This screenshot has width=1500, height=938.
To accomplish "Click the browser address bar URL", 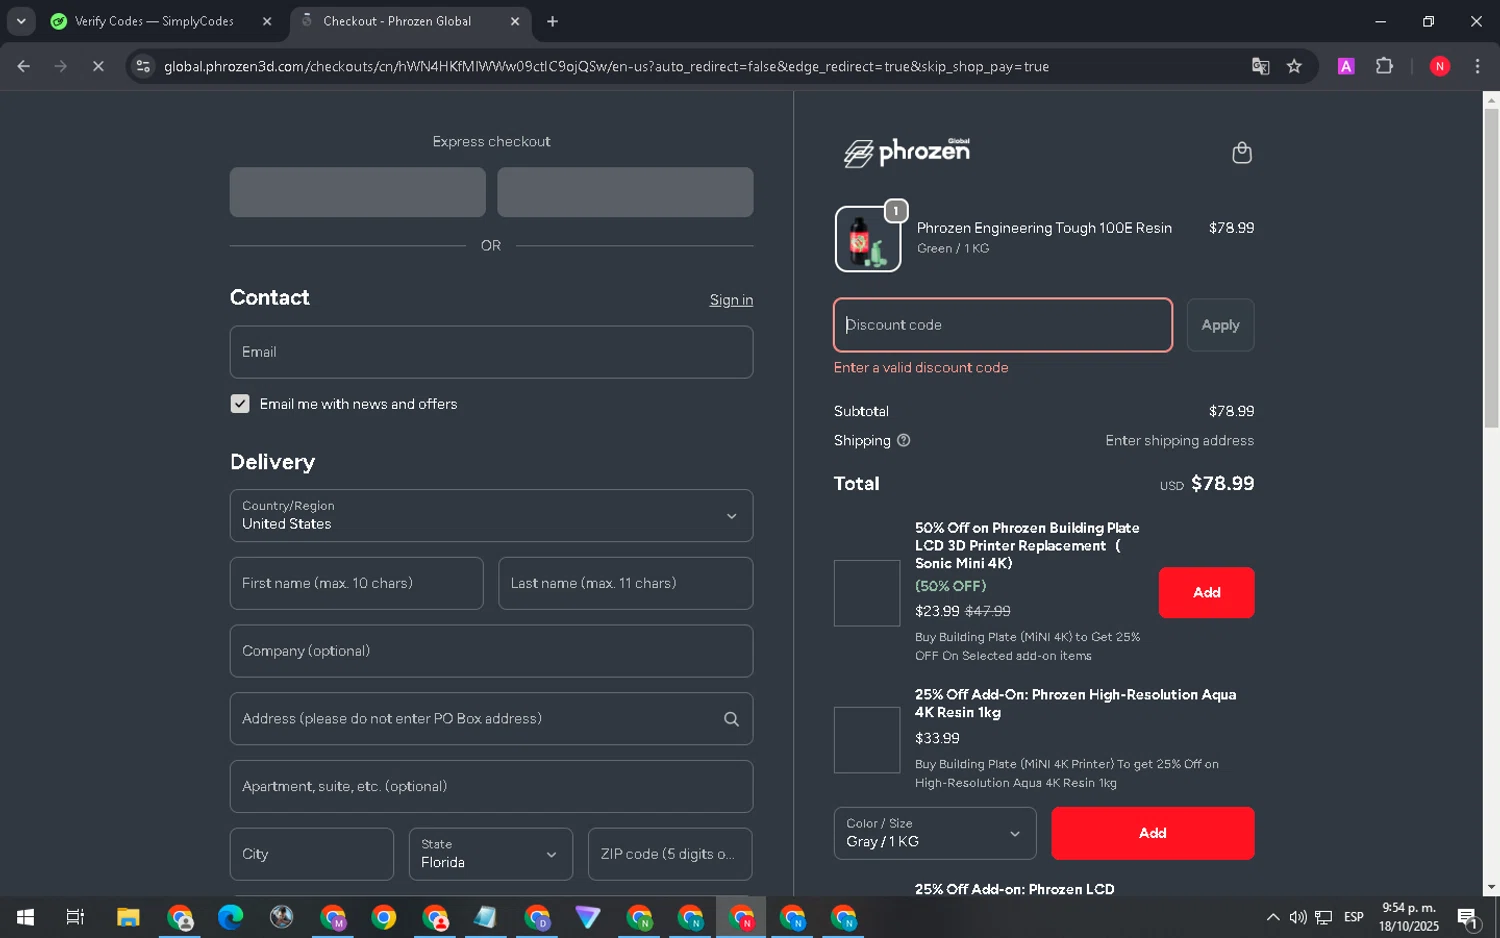I will click(606, 66).
